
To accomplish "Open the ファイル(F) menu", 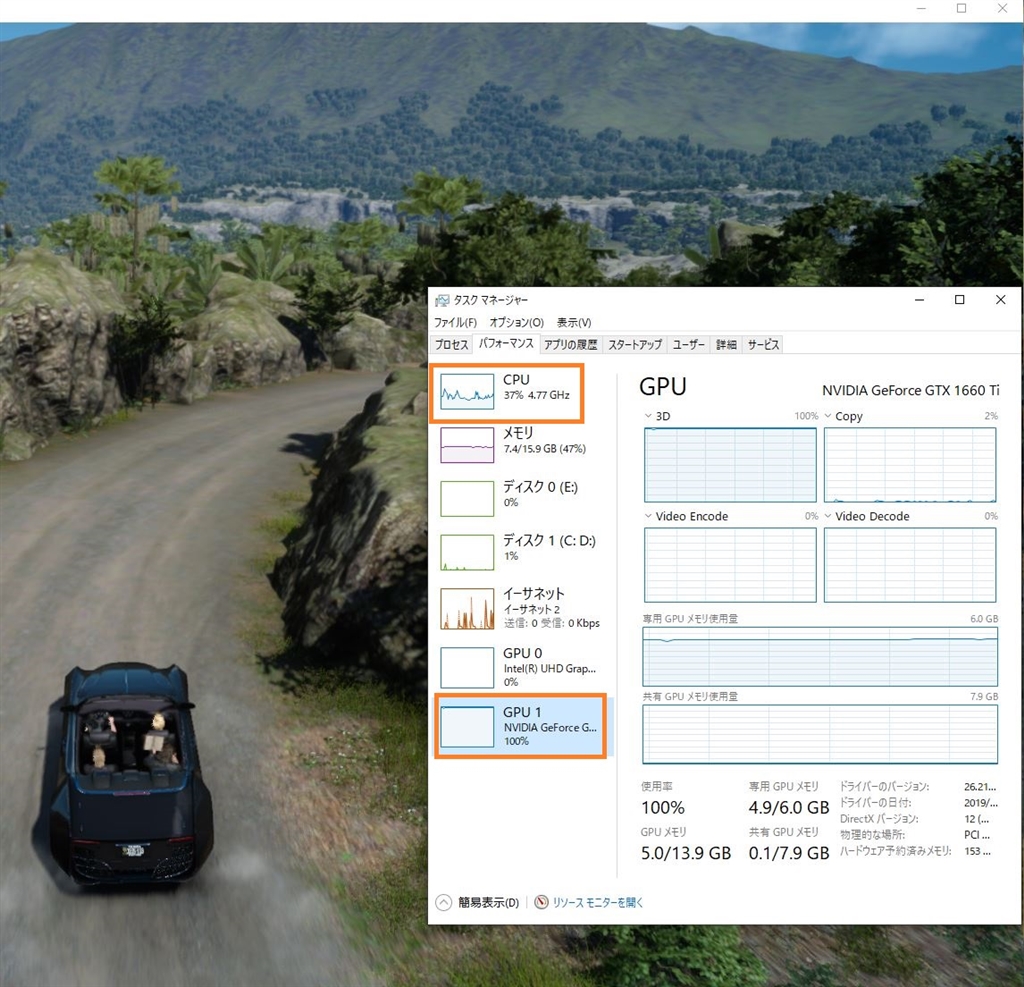I will coord(455,322).
